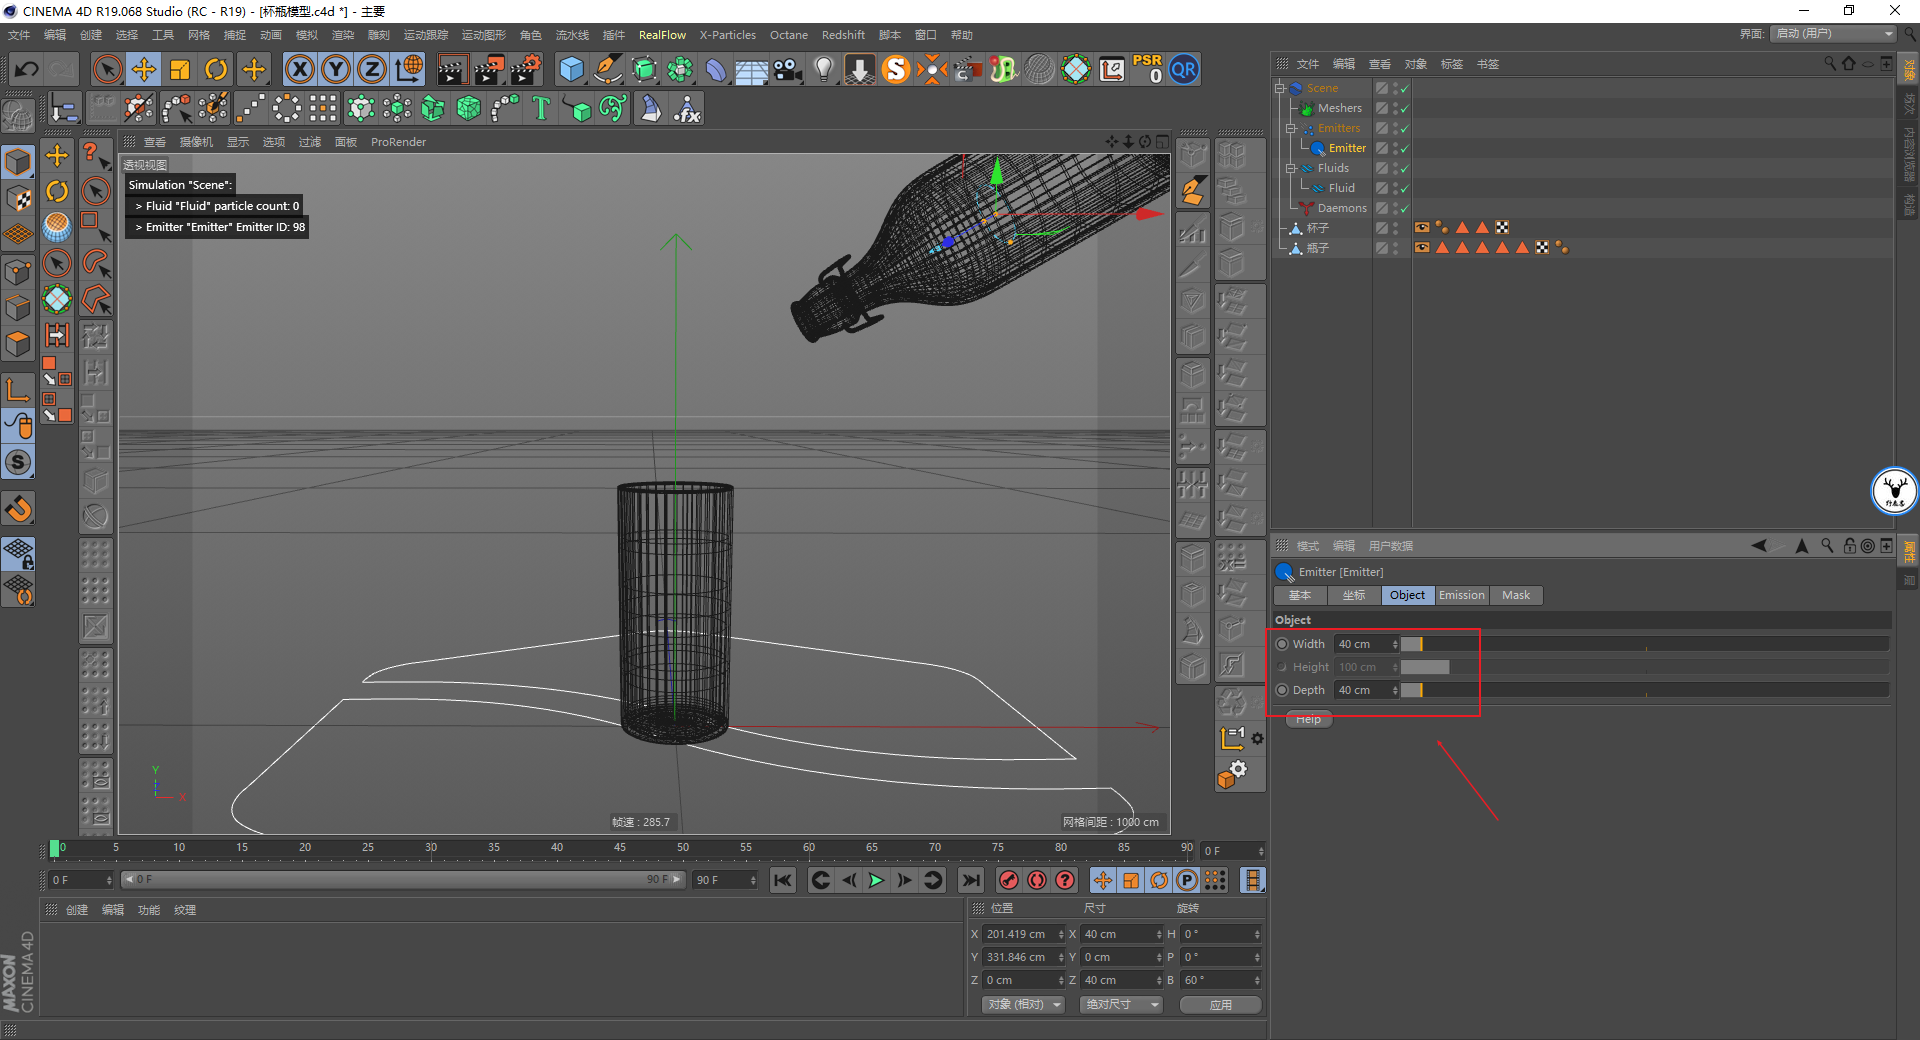Switch to the Emission tab
This screenshot has width=1920, height=1040.
[x=1461, y=596]
